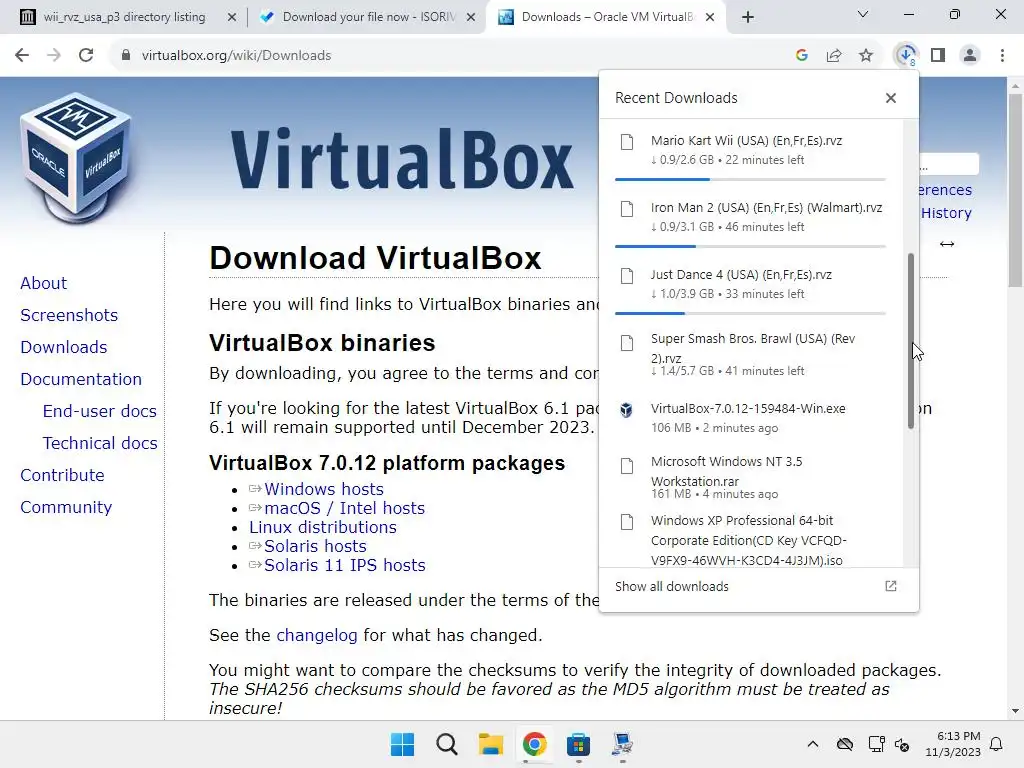The width and height of the screenshot is (1024, 768).
Task: Click the Super Smash Bros. Brawl file icon
Action: [x=627, y=343]
